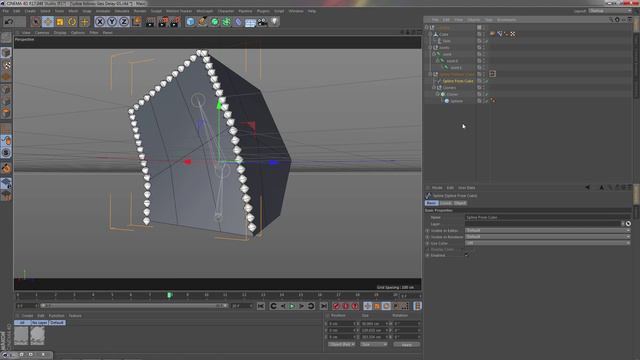Click the Render View clapperboard icon
The width and height of the screenshot is (640, 360).
point(150,22)
